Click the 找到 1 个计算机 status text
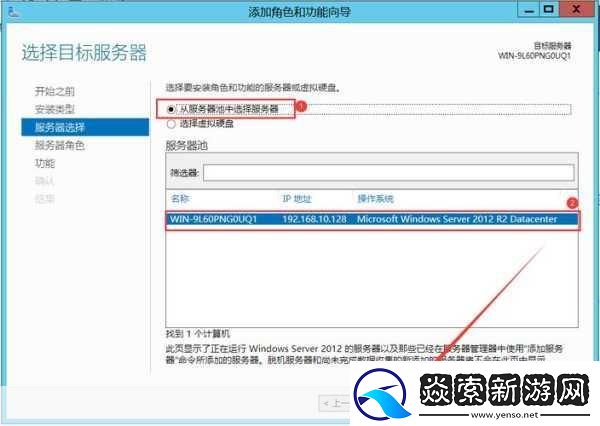Screen dimensions: 600x426 point(198,334)
